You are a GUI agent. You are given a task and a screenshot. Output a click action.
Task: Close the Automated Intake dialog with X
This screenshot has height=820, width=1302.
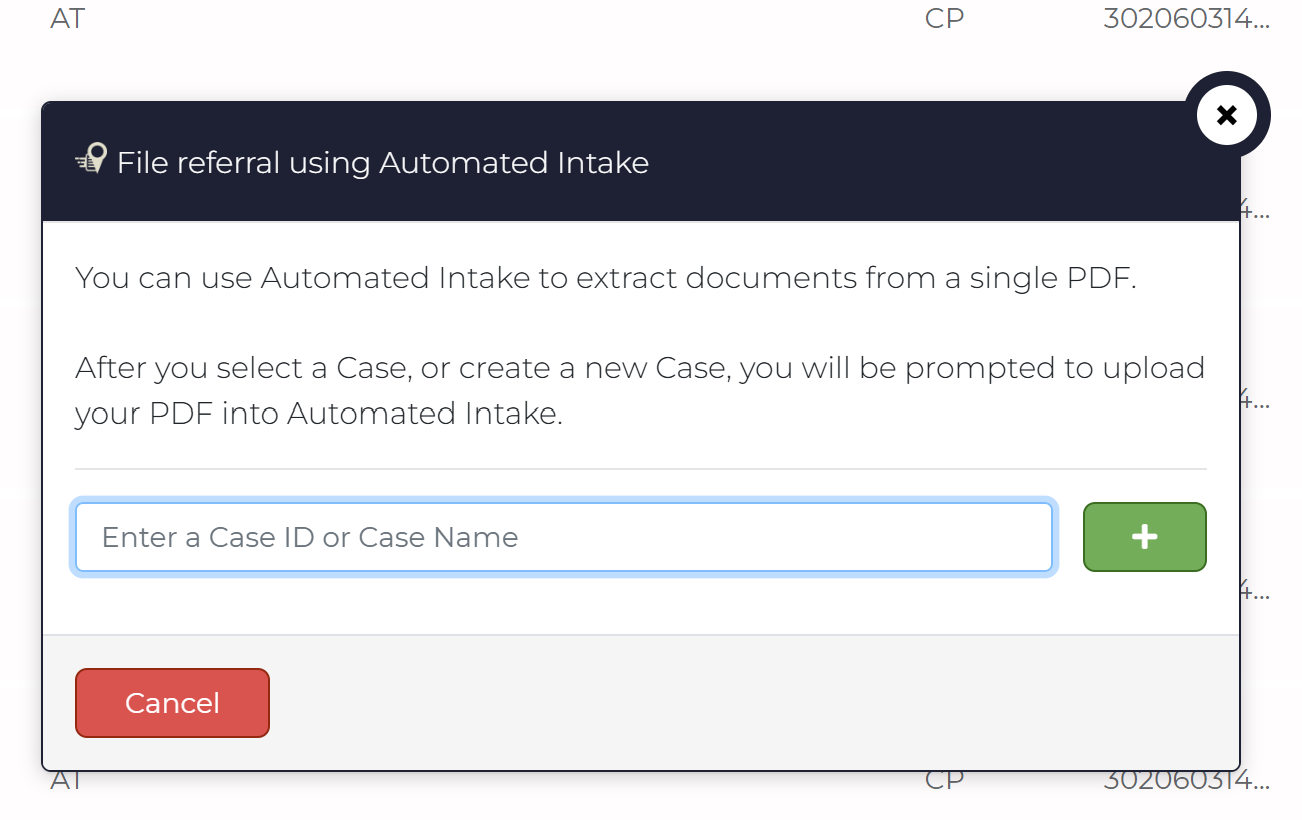click(x=1227, y=115)
